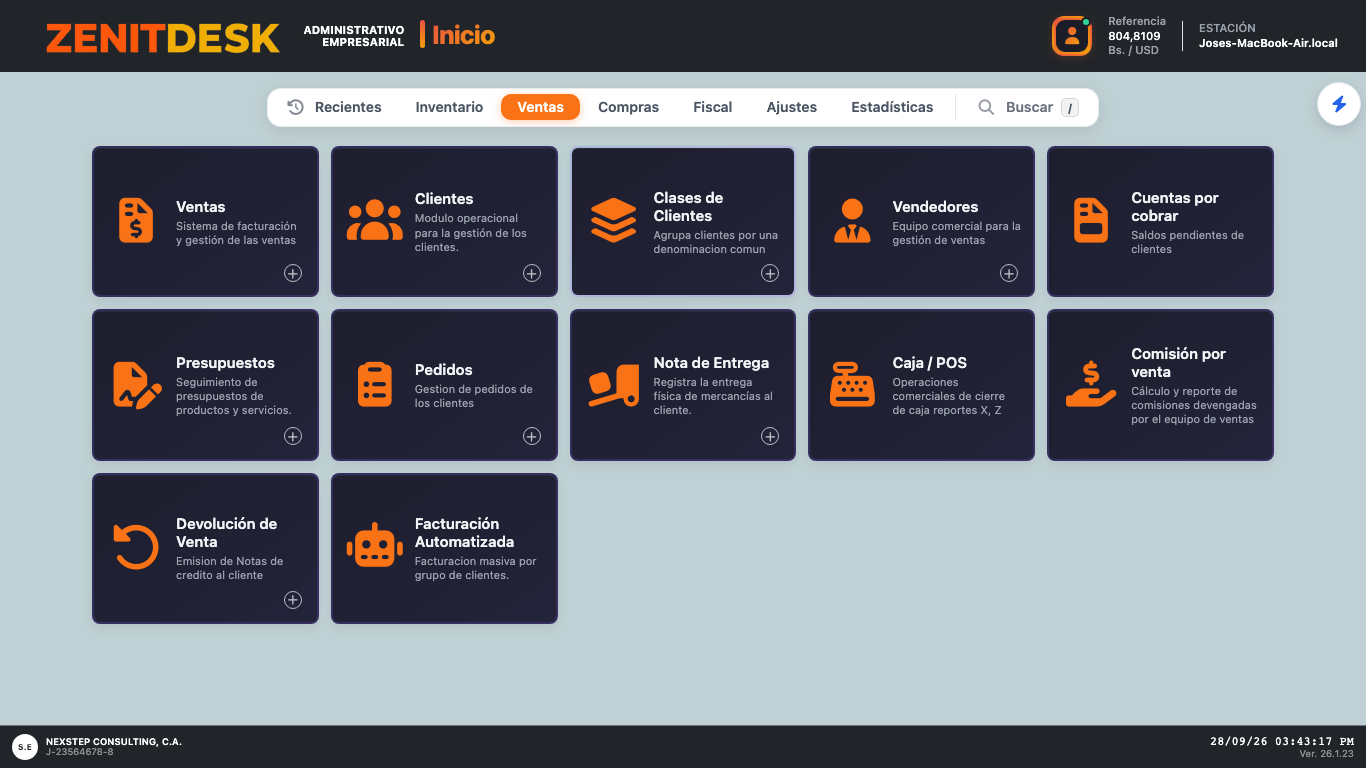
Task: Select the Ventas tab
Action: pyautogui.click(x=540, y=107)
